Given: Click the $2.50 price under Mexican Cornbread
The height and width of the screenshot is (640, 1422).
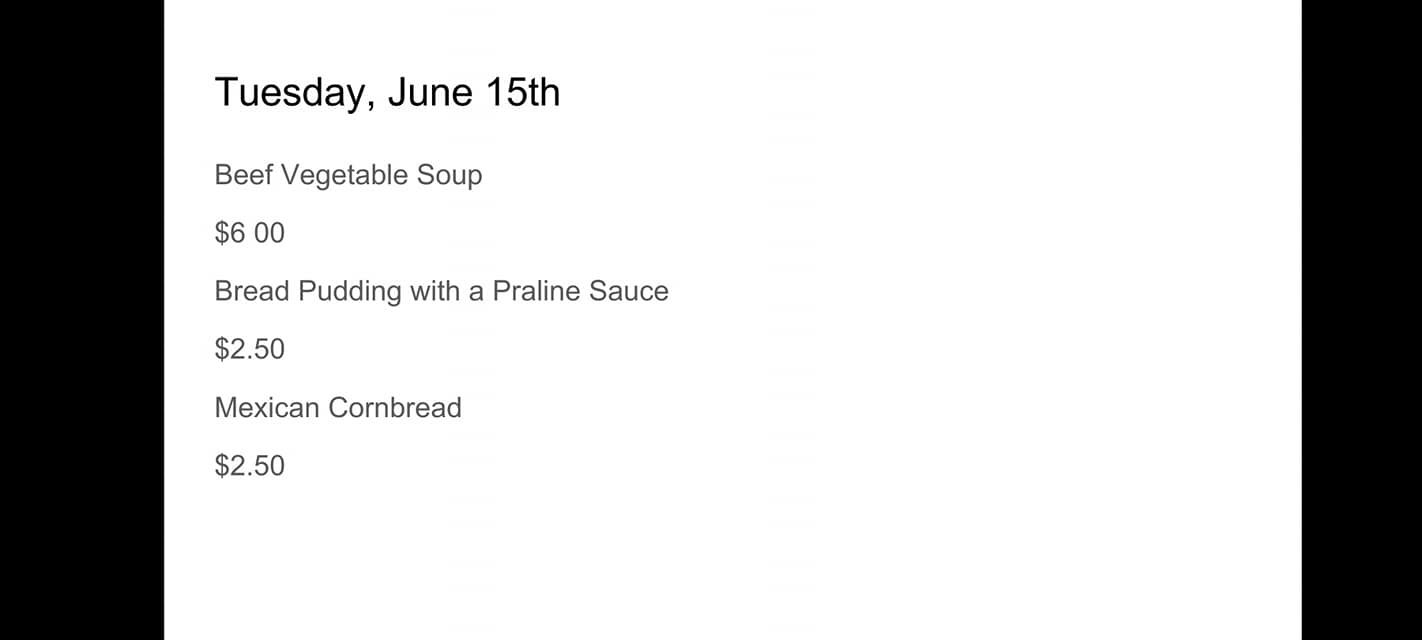Looking at the screenshot, I should coord(249,465).
